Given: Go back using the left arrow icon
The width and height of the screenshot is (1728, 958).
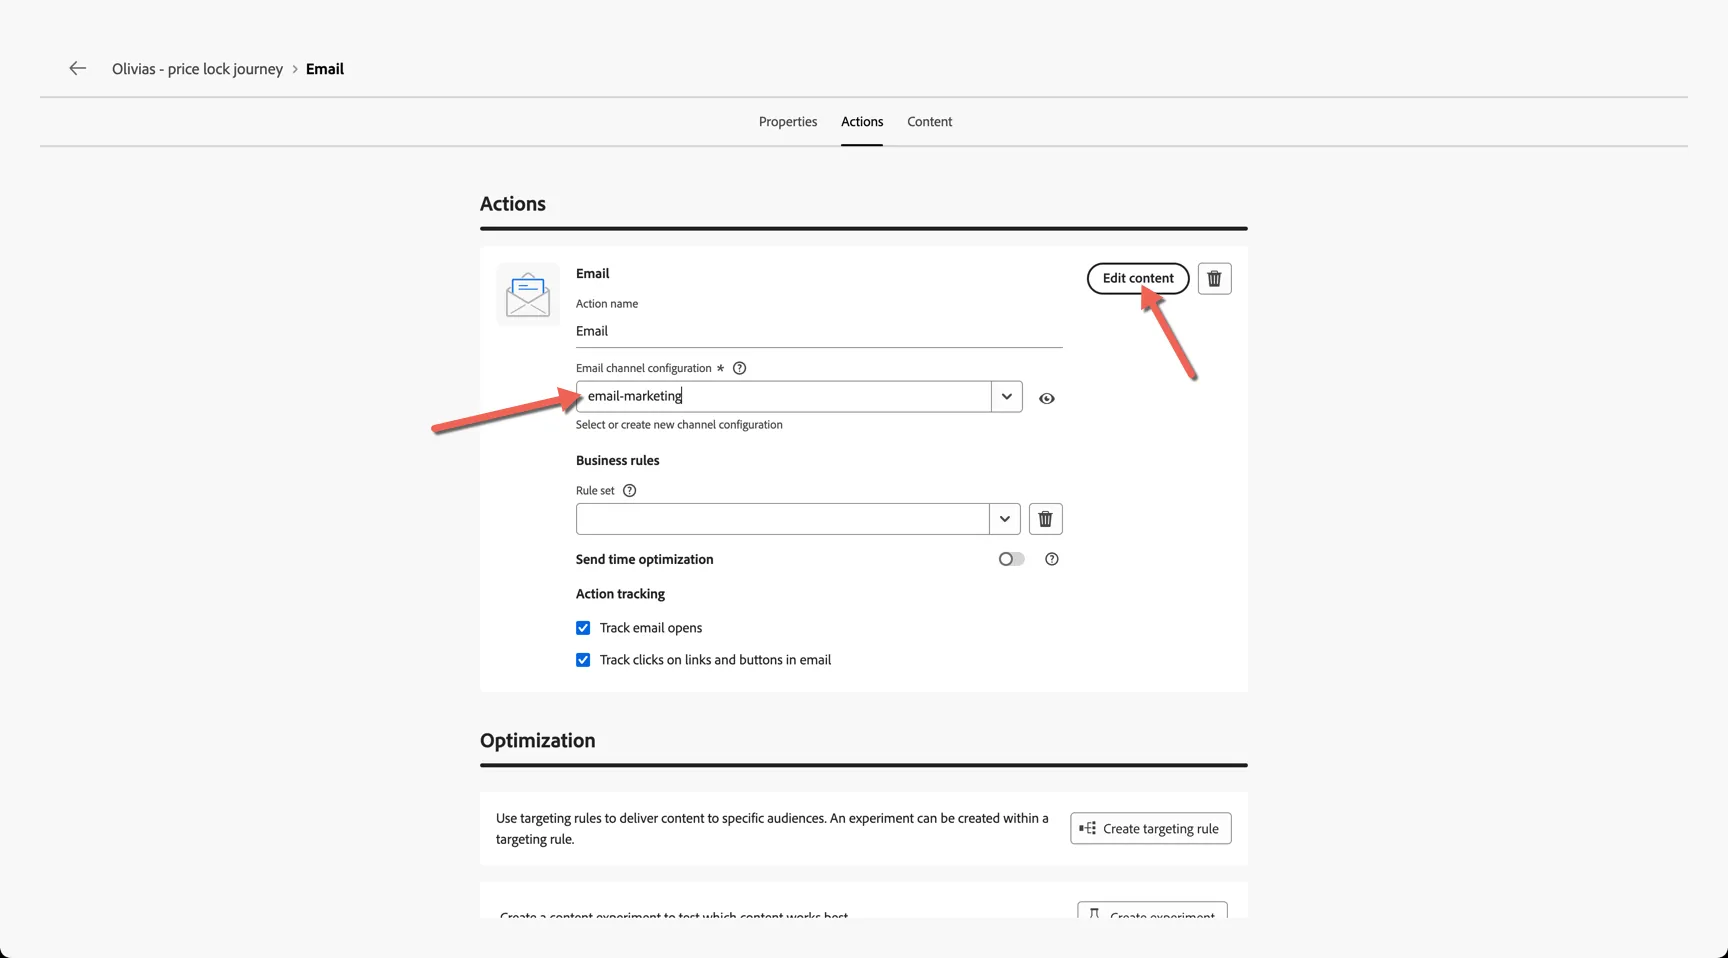Looking at the screenshot, I should (x=77, y=68).
